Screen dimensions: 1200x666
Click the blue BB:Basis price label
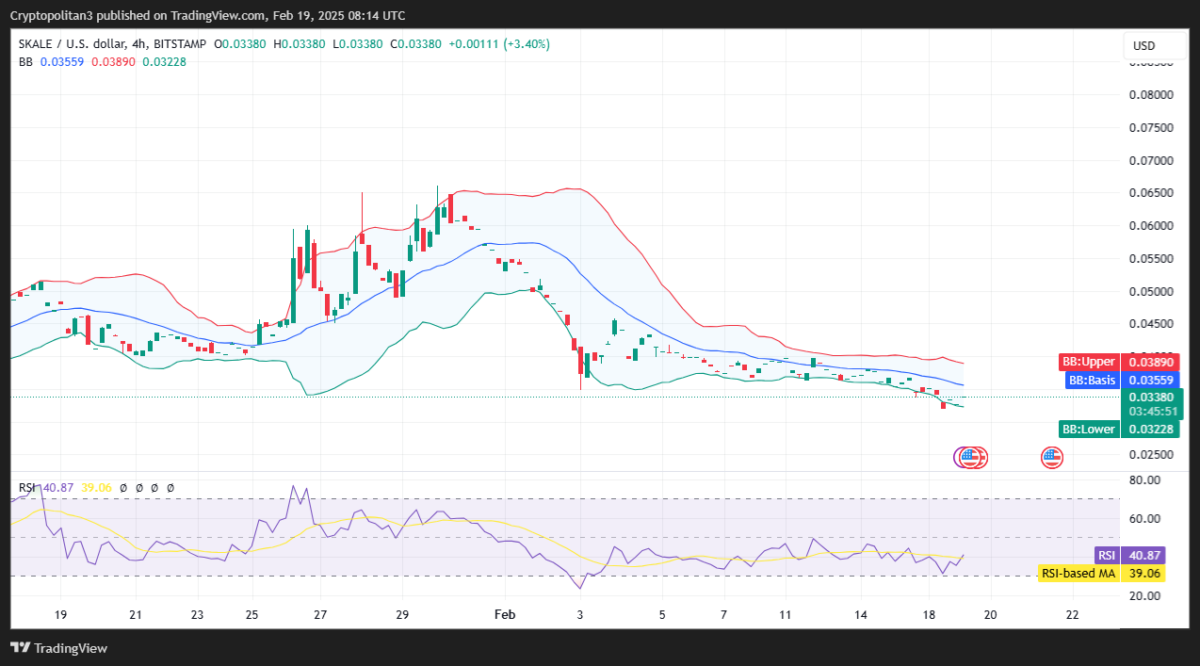1118,380
